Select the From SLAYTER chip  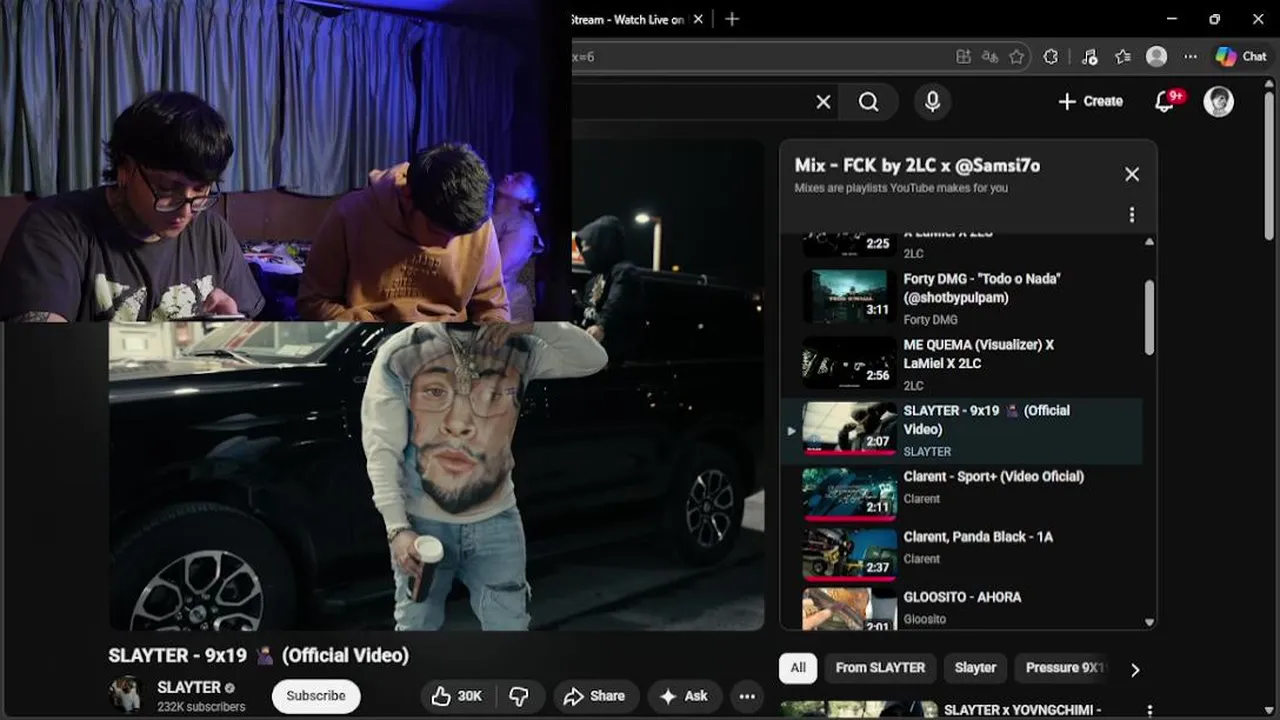[x=880, y=668]
